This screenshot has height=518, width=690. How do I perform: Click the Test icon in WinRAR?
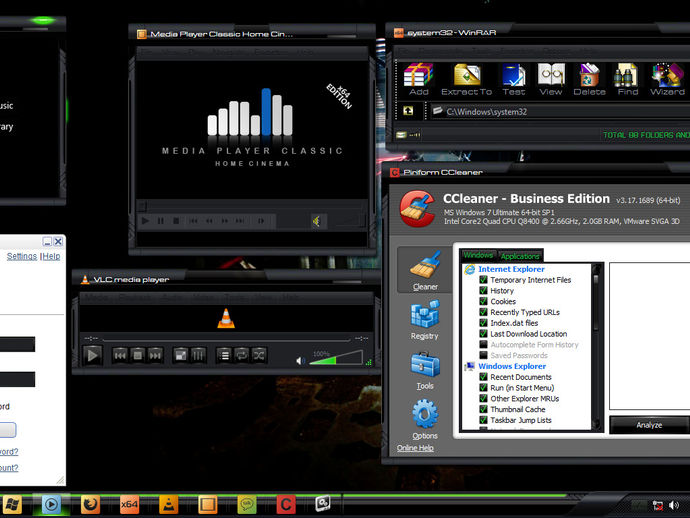[x=514, y=79]
